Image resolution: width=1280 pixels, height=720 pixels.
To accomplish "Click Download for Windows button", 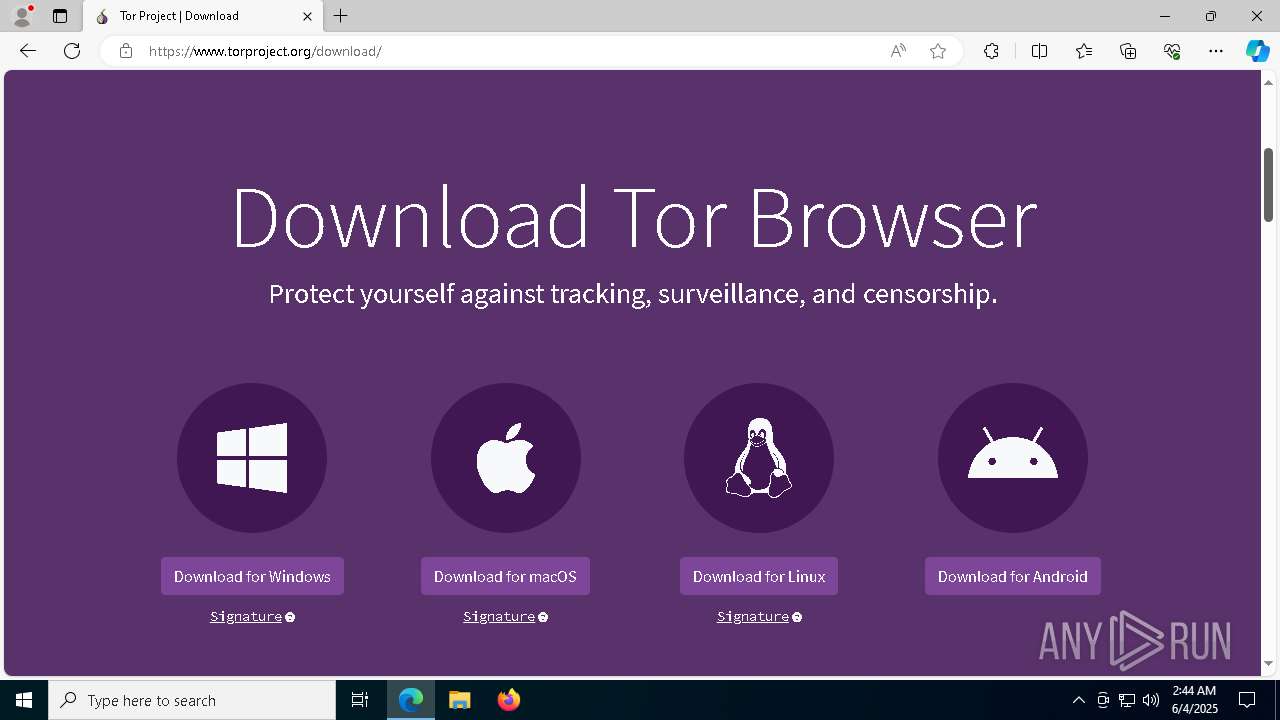I will 252,576.
